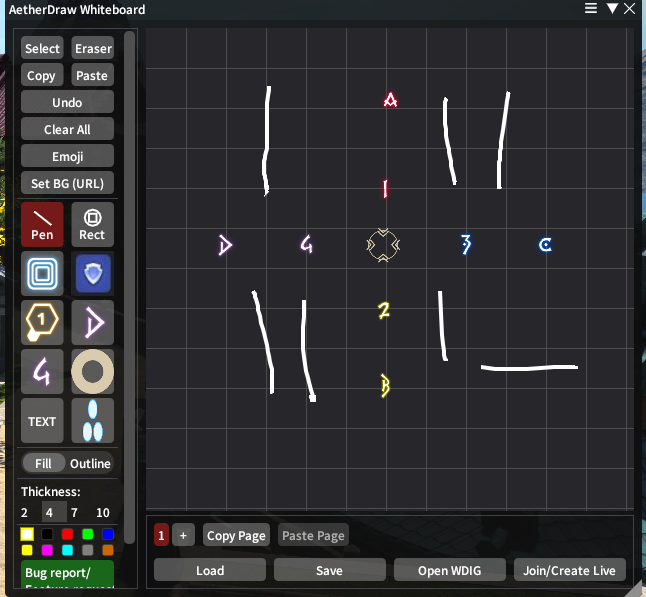Pick the blue color swatch

(108, 534)
